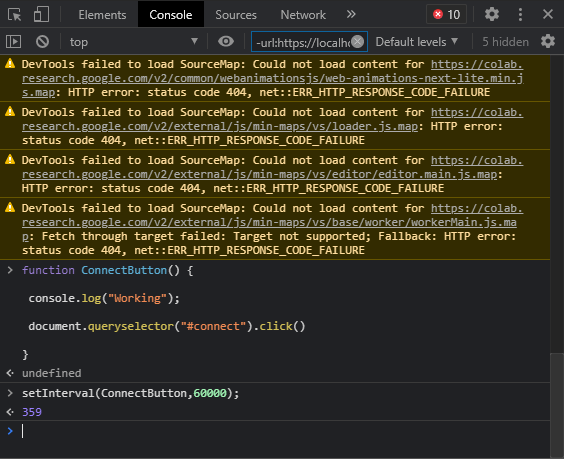Image resolution: width=564 pixels, height=459 pixels.
Task: Open the workerMain.js.map link
Action: [273, 222]
